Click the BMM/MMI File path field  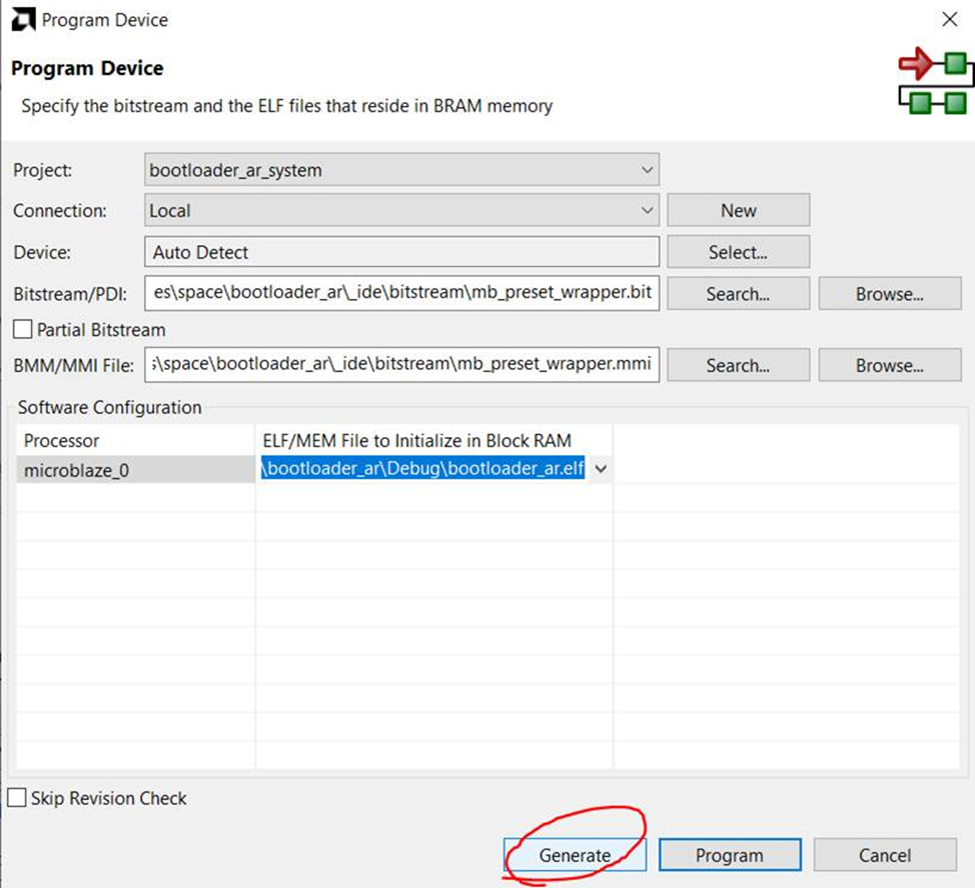(402, 366)
